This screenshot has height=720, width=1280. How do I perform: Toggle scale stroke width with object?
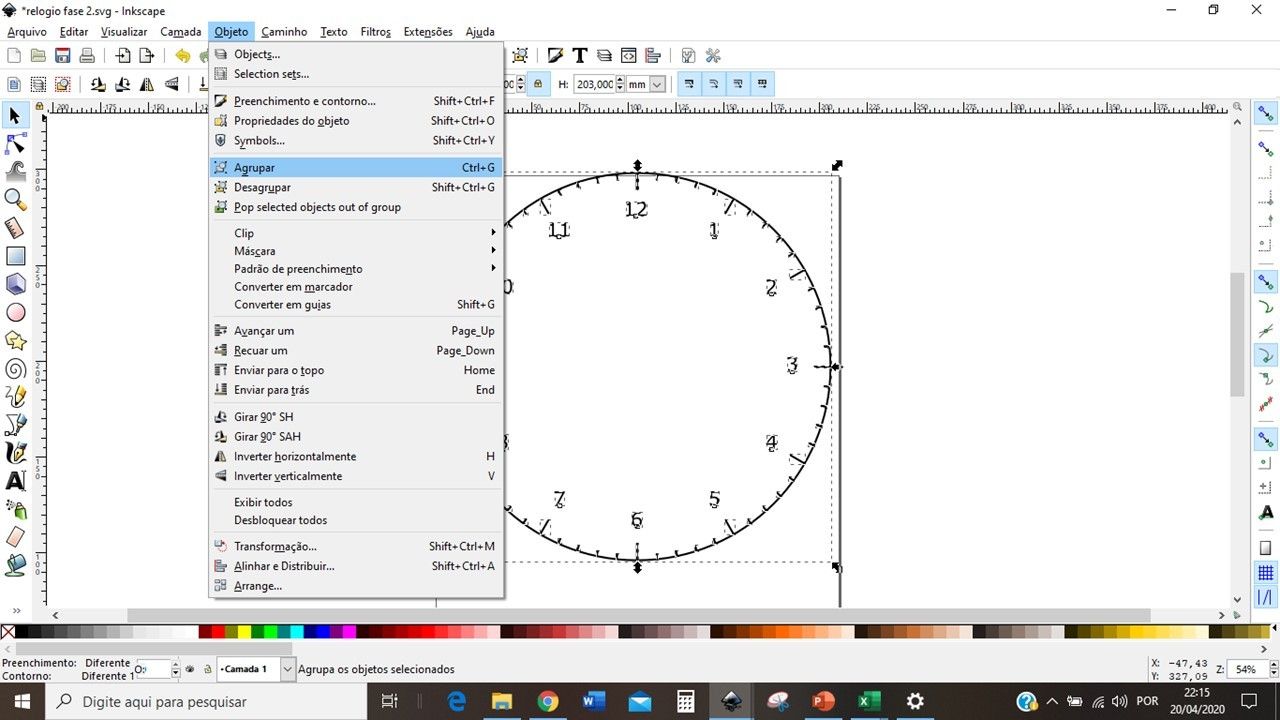[690, 85]
